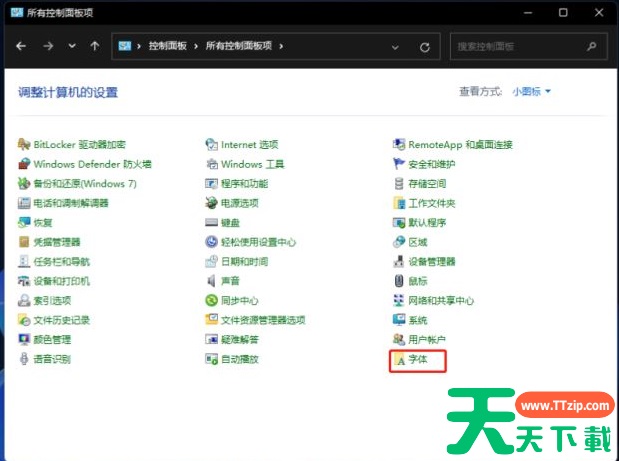Expand the address bar history dropdown

pyautogui.click(x=395, y=47)
